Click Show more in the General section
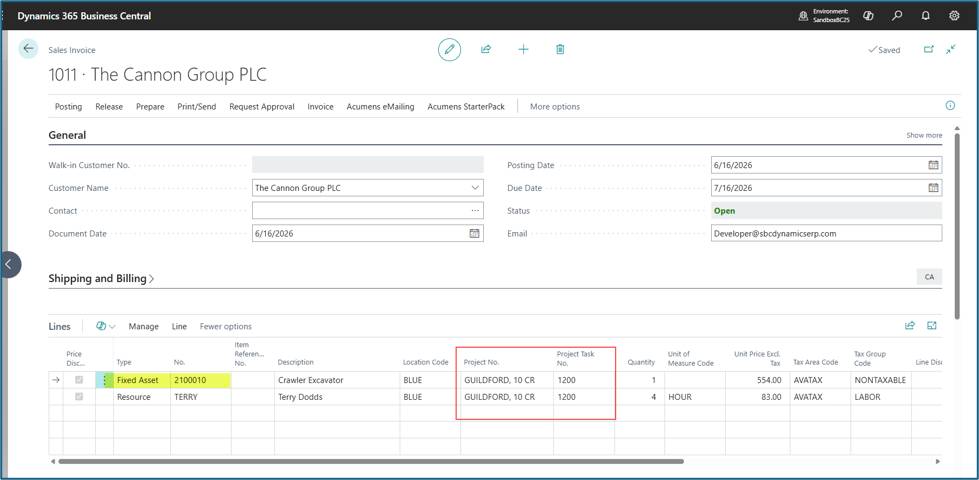The height and width of the screenshot is (480, 979). [924, 135]
